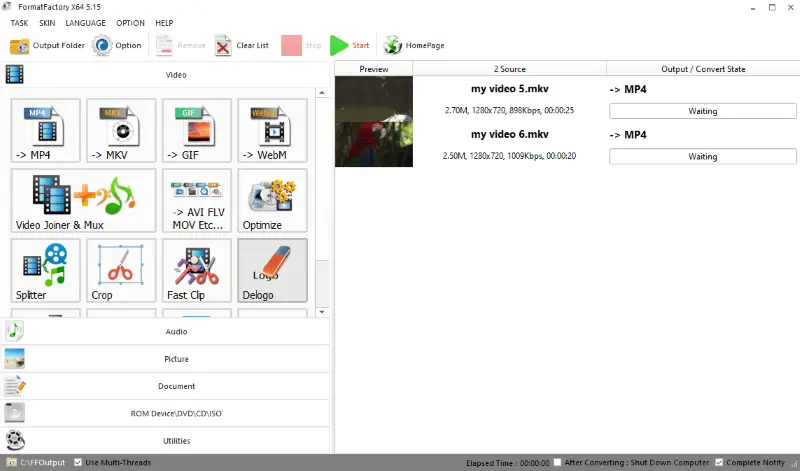
Task: Click the Clear List toolbar icon
Action: [x=223, y=45]
